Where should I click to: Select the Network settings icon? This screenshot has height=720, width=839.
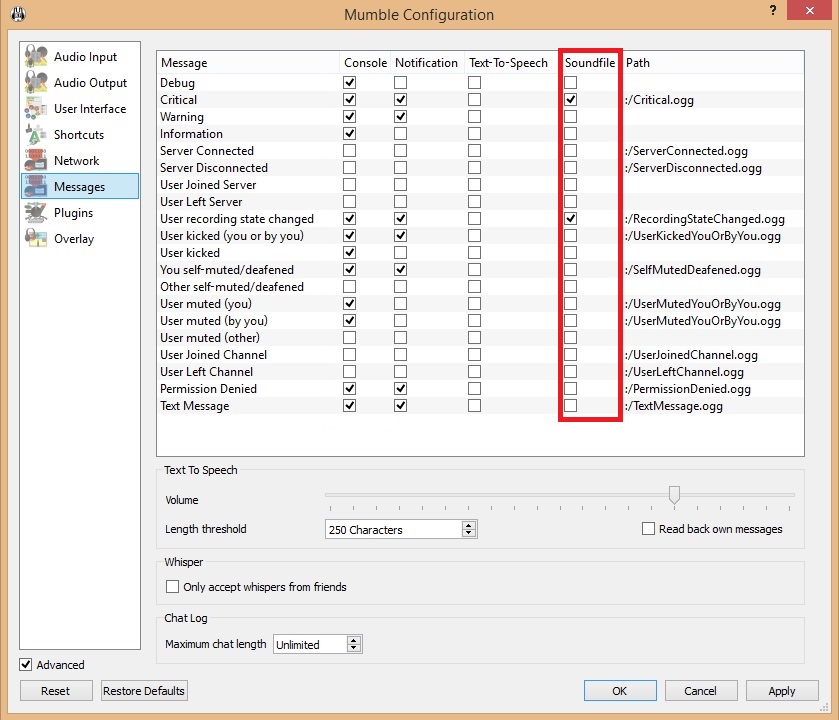(36, 160)
